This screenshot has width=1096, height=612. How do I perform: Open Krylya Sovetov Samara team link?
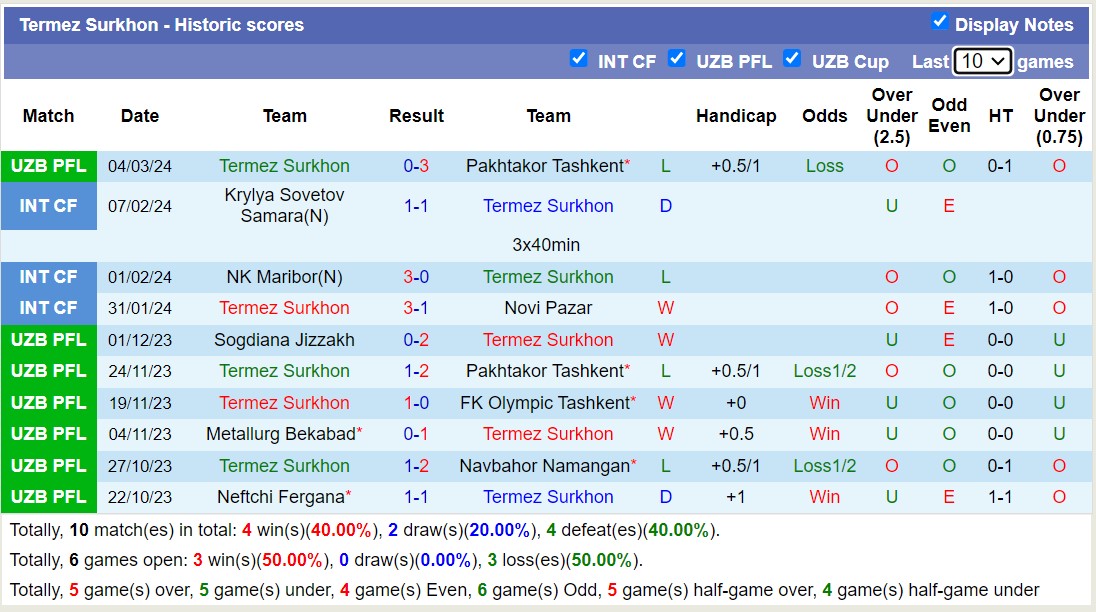pos(284,205)
